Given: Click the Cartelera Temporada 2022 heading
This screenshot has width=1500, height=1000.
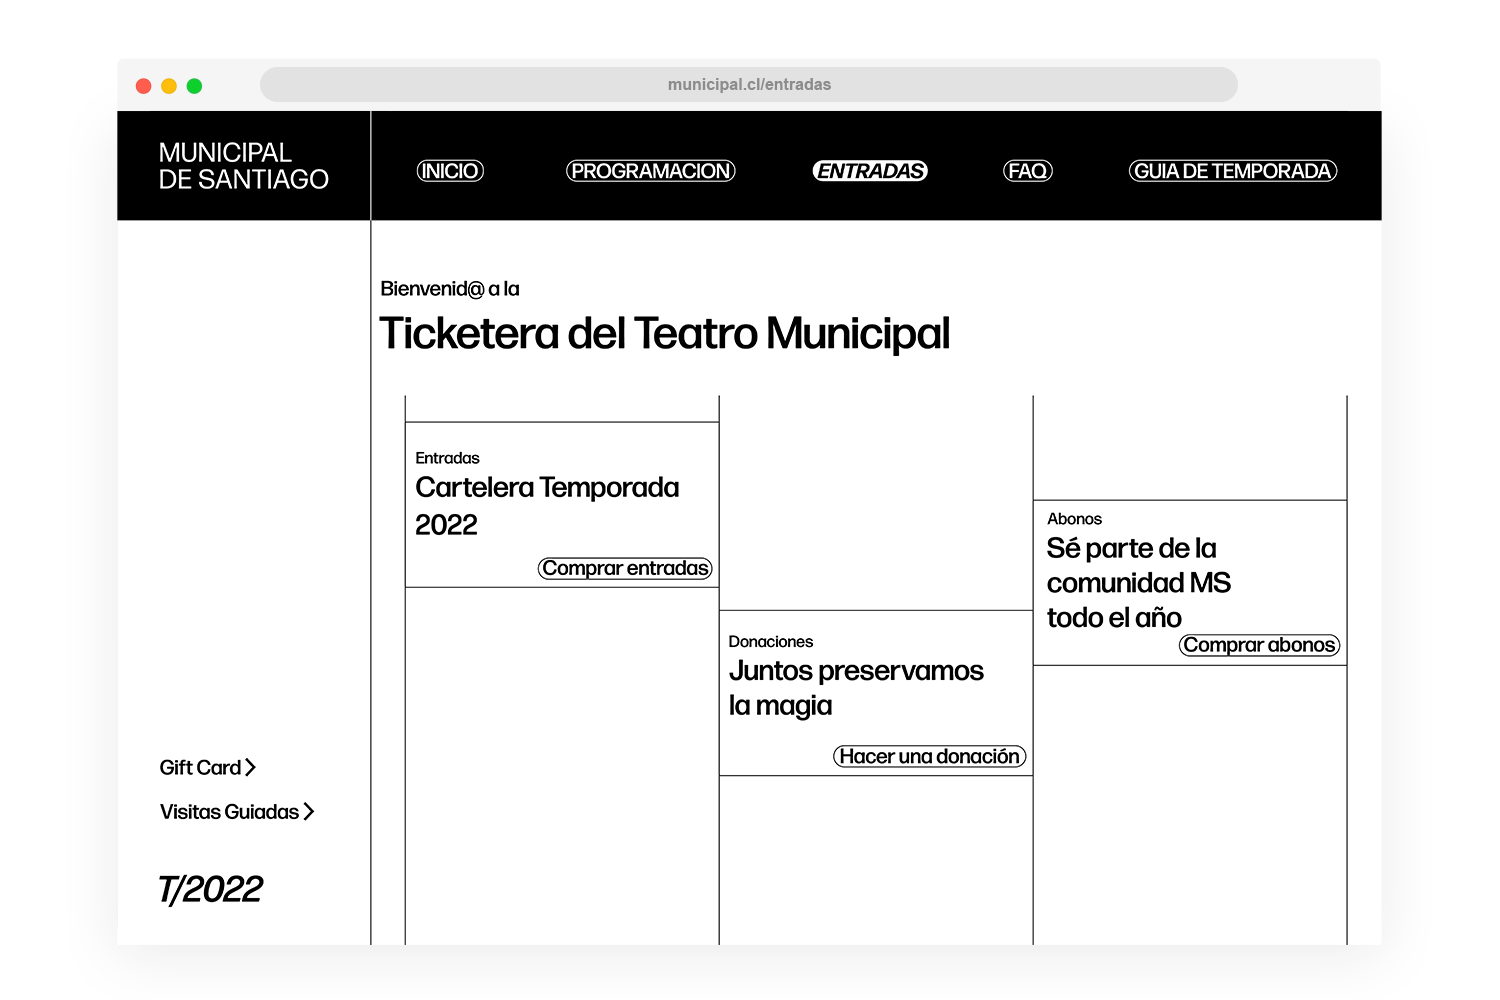Looking at the screenshot, I should point(547,506).
